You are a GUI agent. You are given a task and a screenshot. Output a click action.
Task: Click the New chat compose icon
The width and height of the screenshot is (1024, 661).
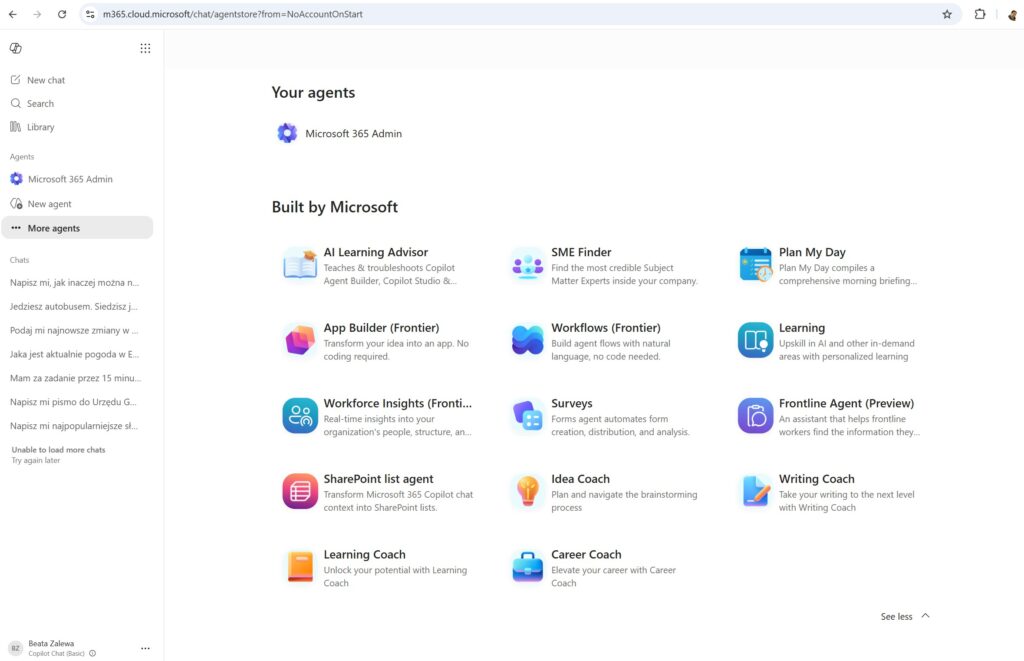coord(16,80)
